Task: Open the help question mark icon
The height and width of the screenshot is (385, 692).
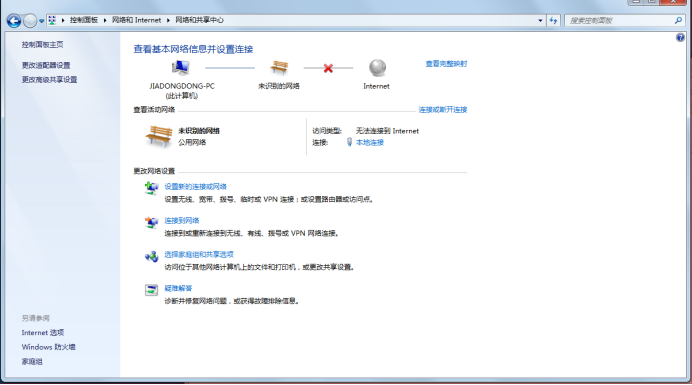Action: (680, 38)
